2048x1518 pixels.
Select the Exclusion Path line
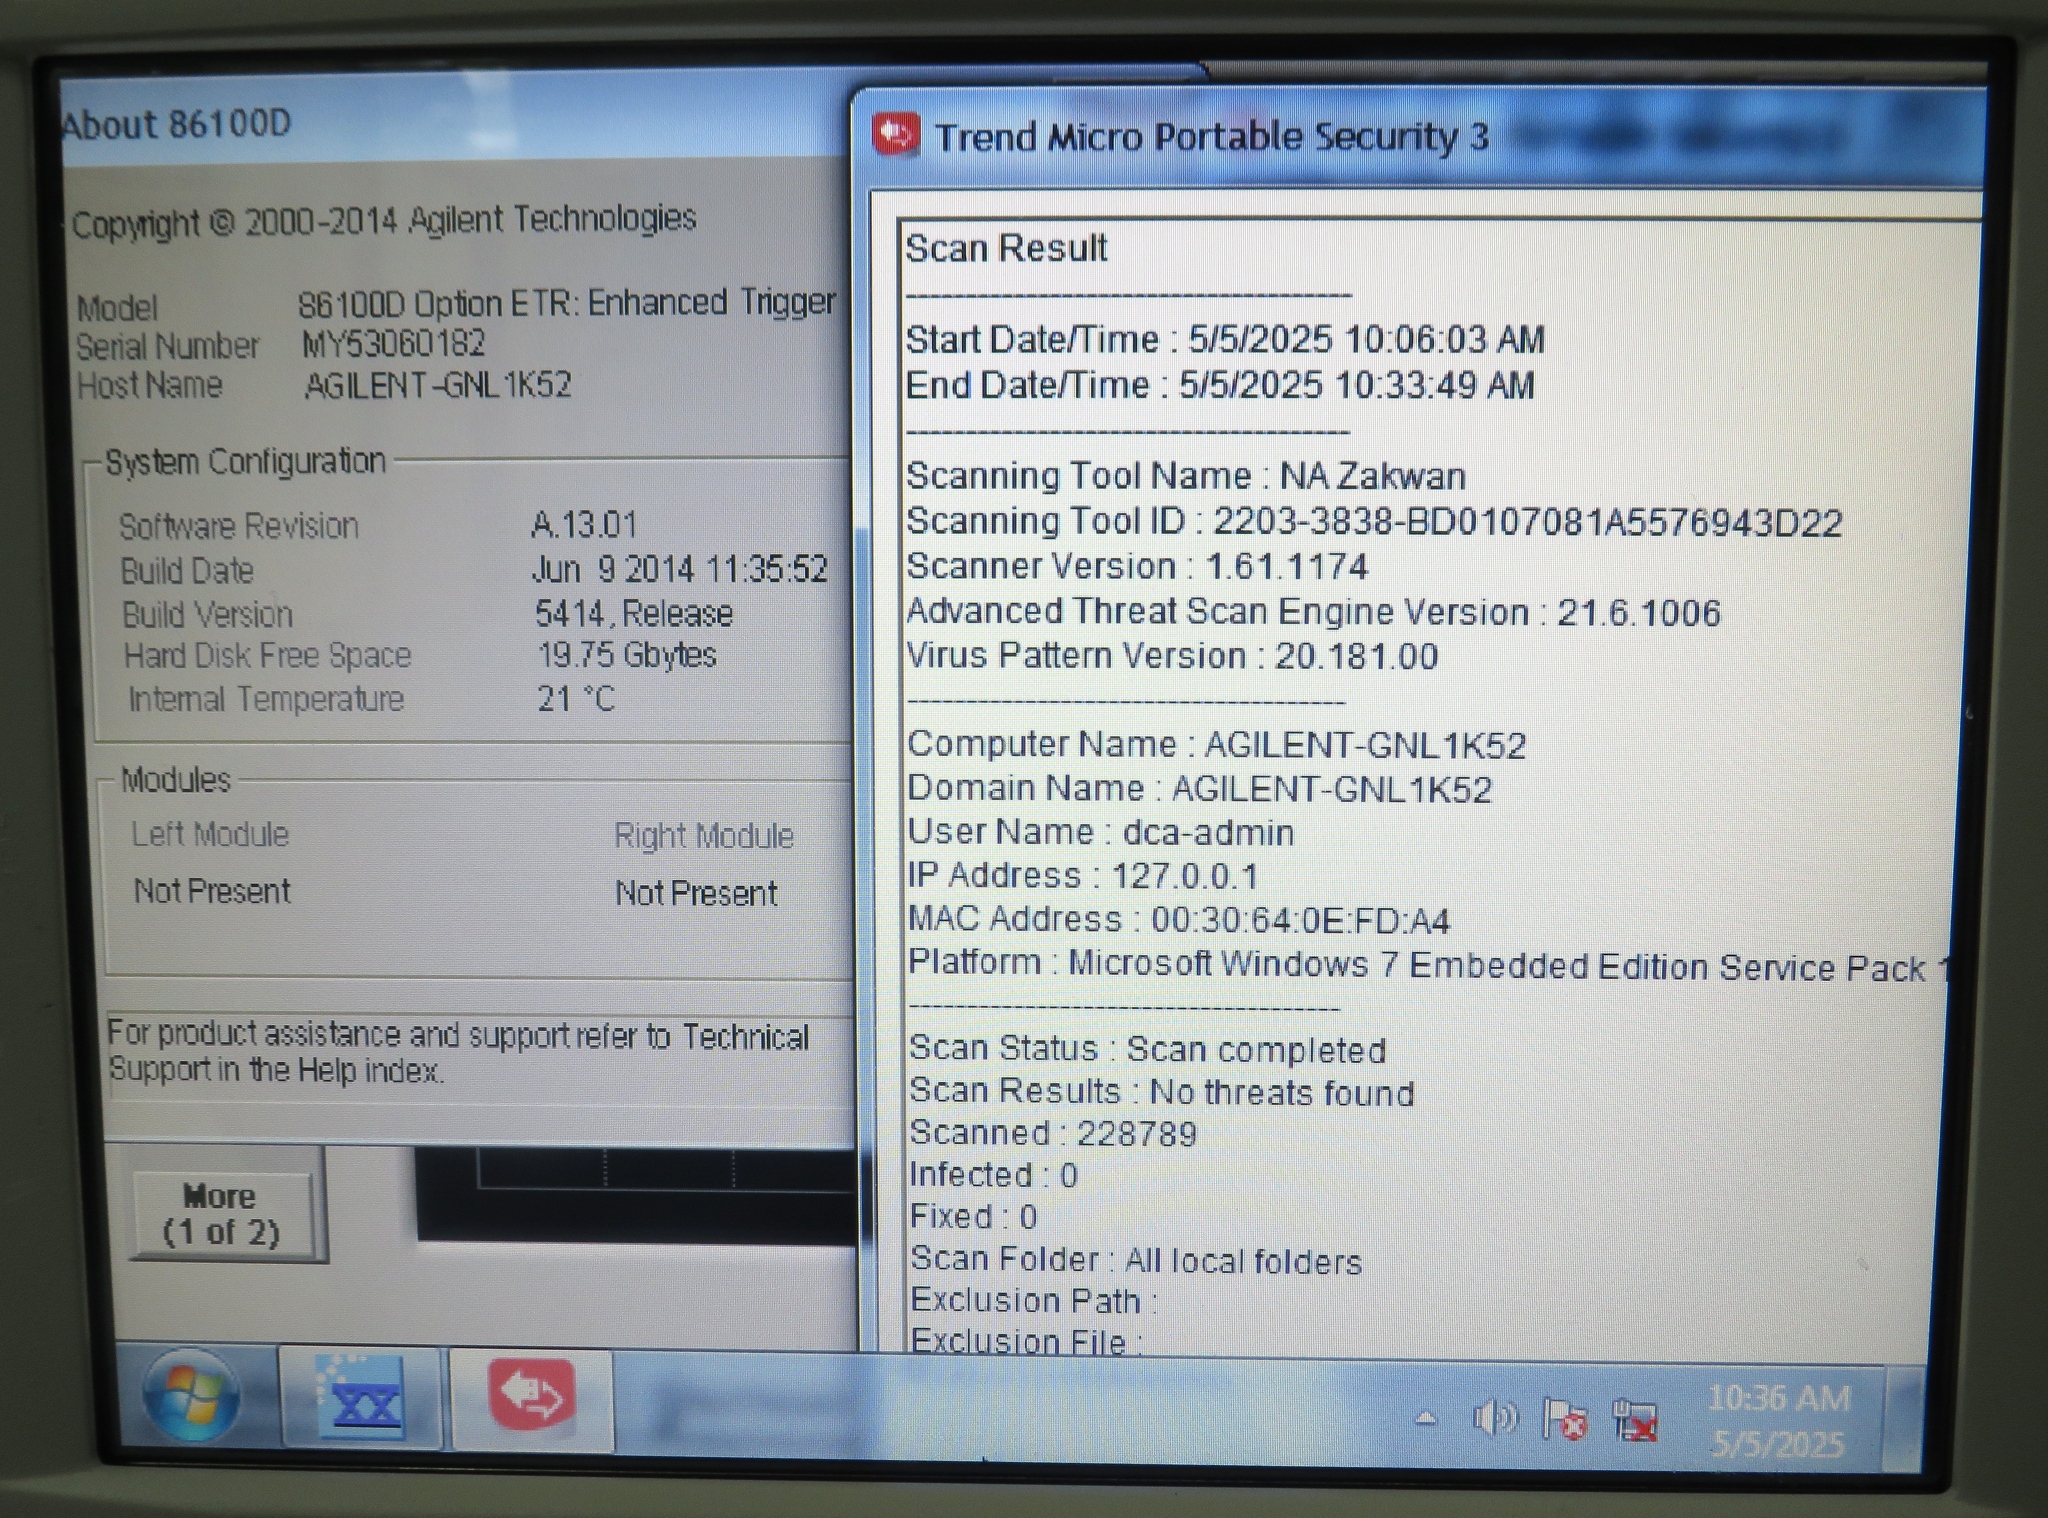pos(1034,1301)
